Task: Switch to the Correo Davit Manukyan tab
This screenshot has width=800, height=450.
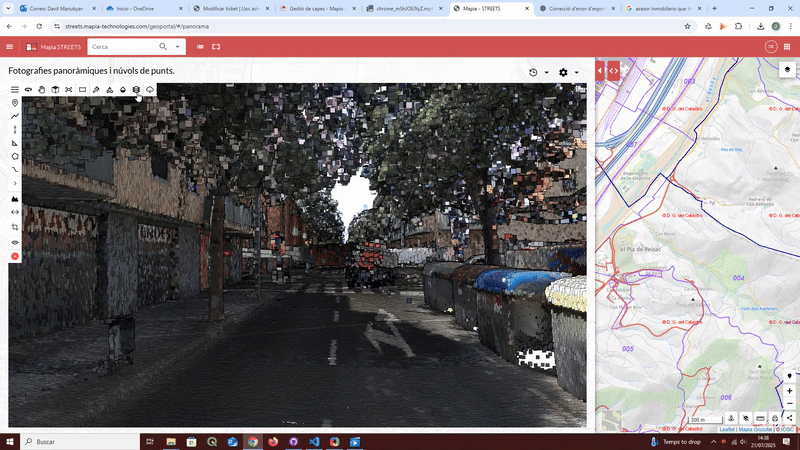Action: pyautogui.click(x=59, y=9)
